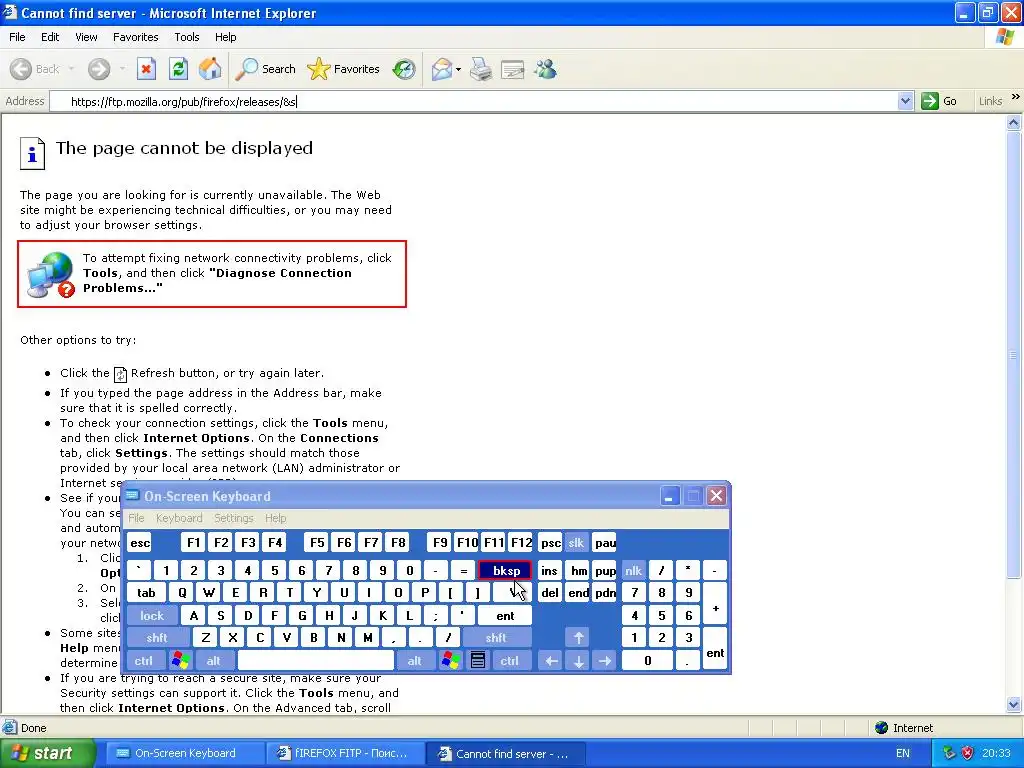Click the psc print screen key
1024x768 pixels.
point(551,543)
